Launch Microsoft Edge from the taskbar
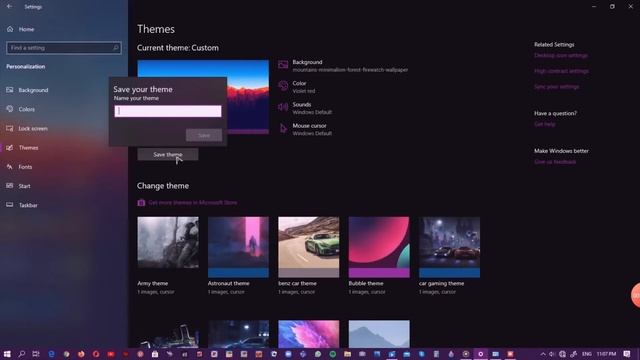The width and height of the screenshot is (640, 360). pyautogui.click(x=51, y=354)
